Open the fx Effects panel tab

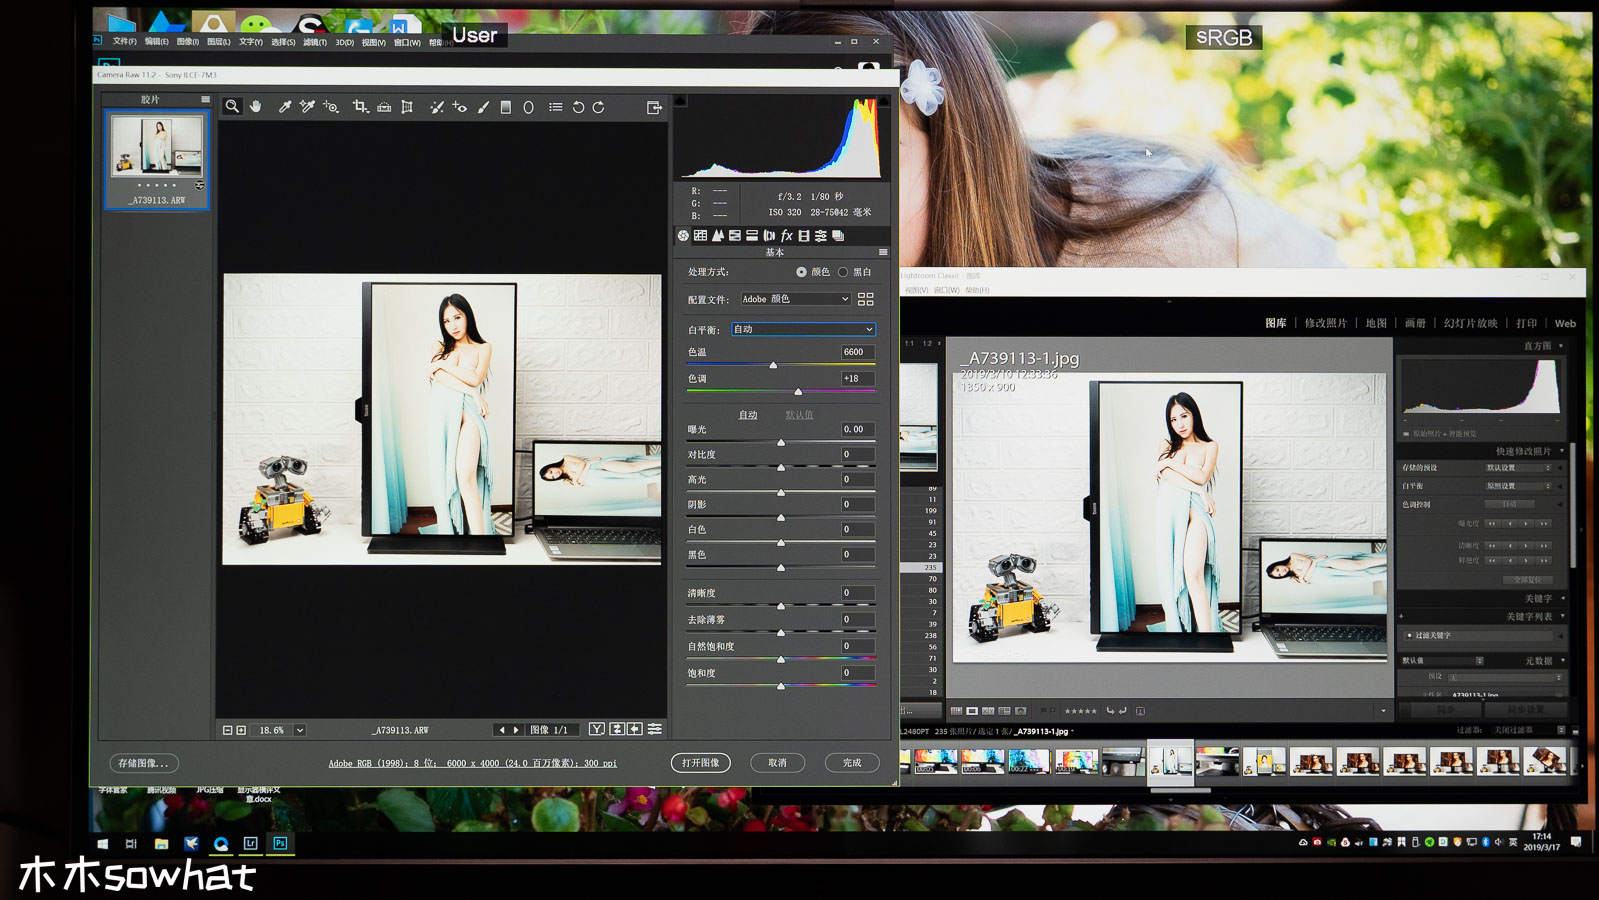787,236
